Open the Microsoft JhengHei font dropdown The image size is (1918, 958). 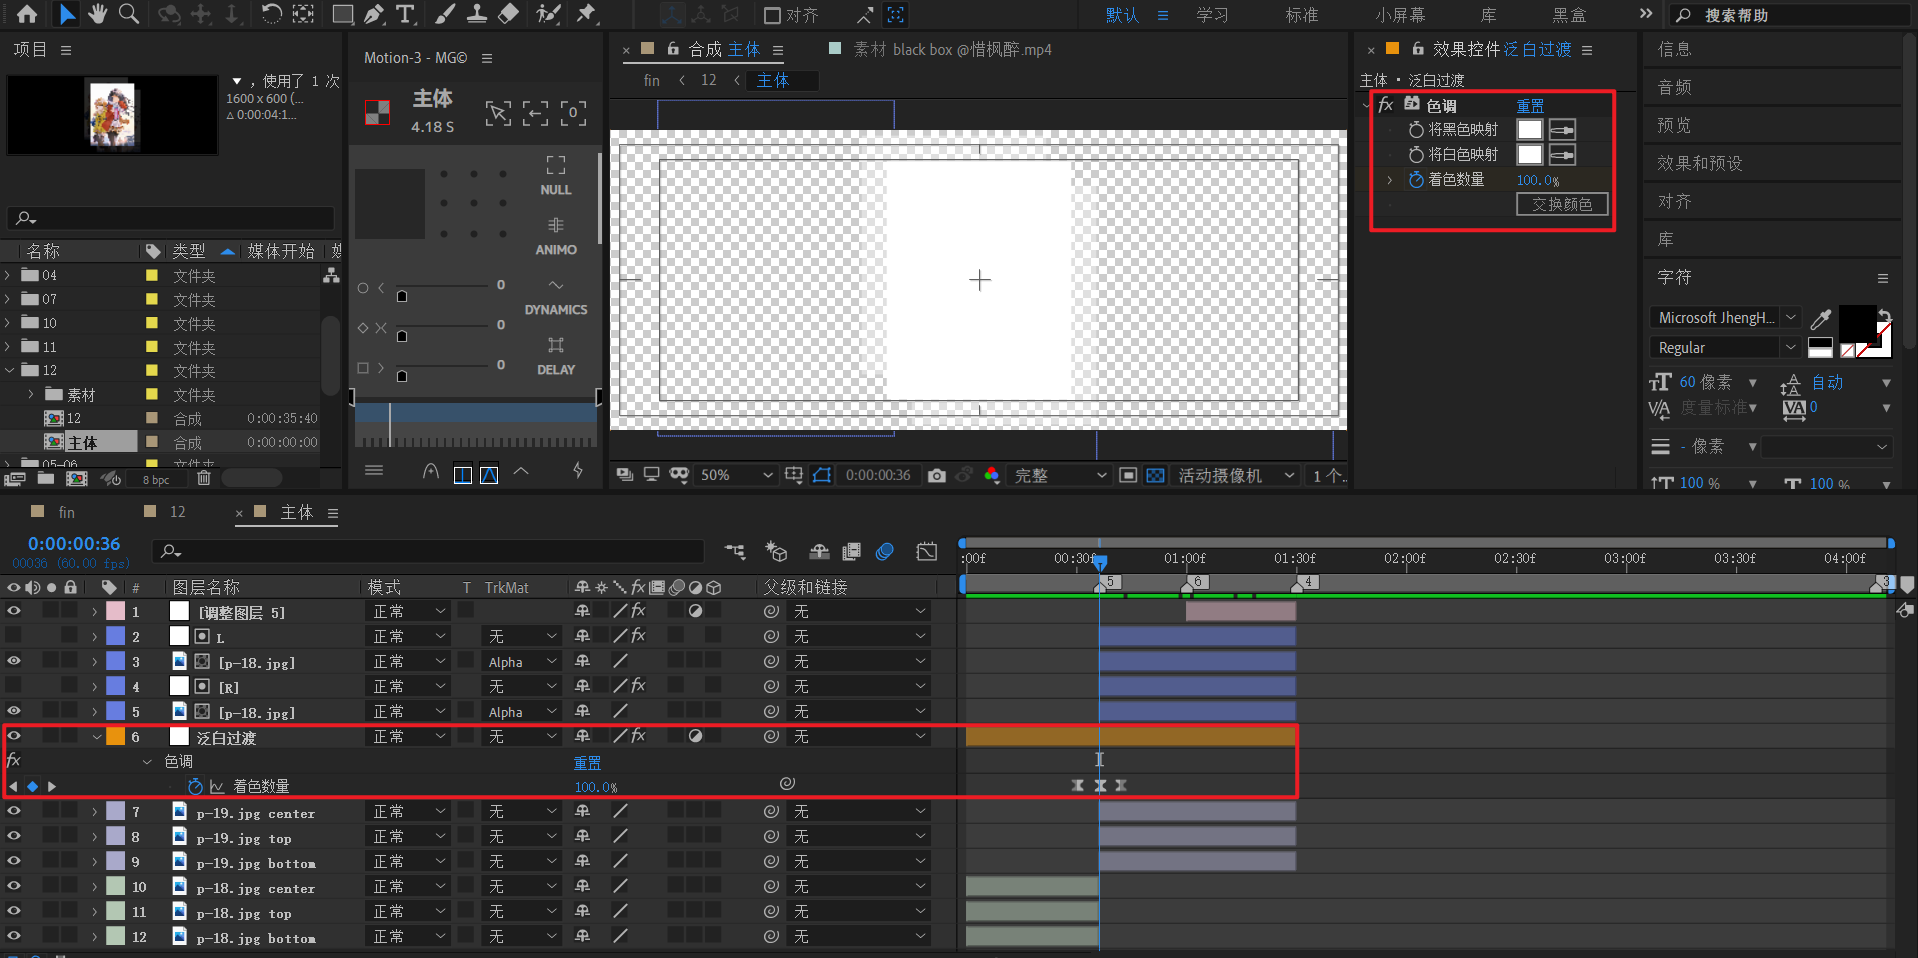point(1791,318)
